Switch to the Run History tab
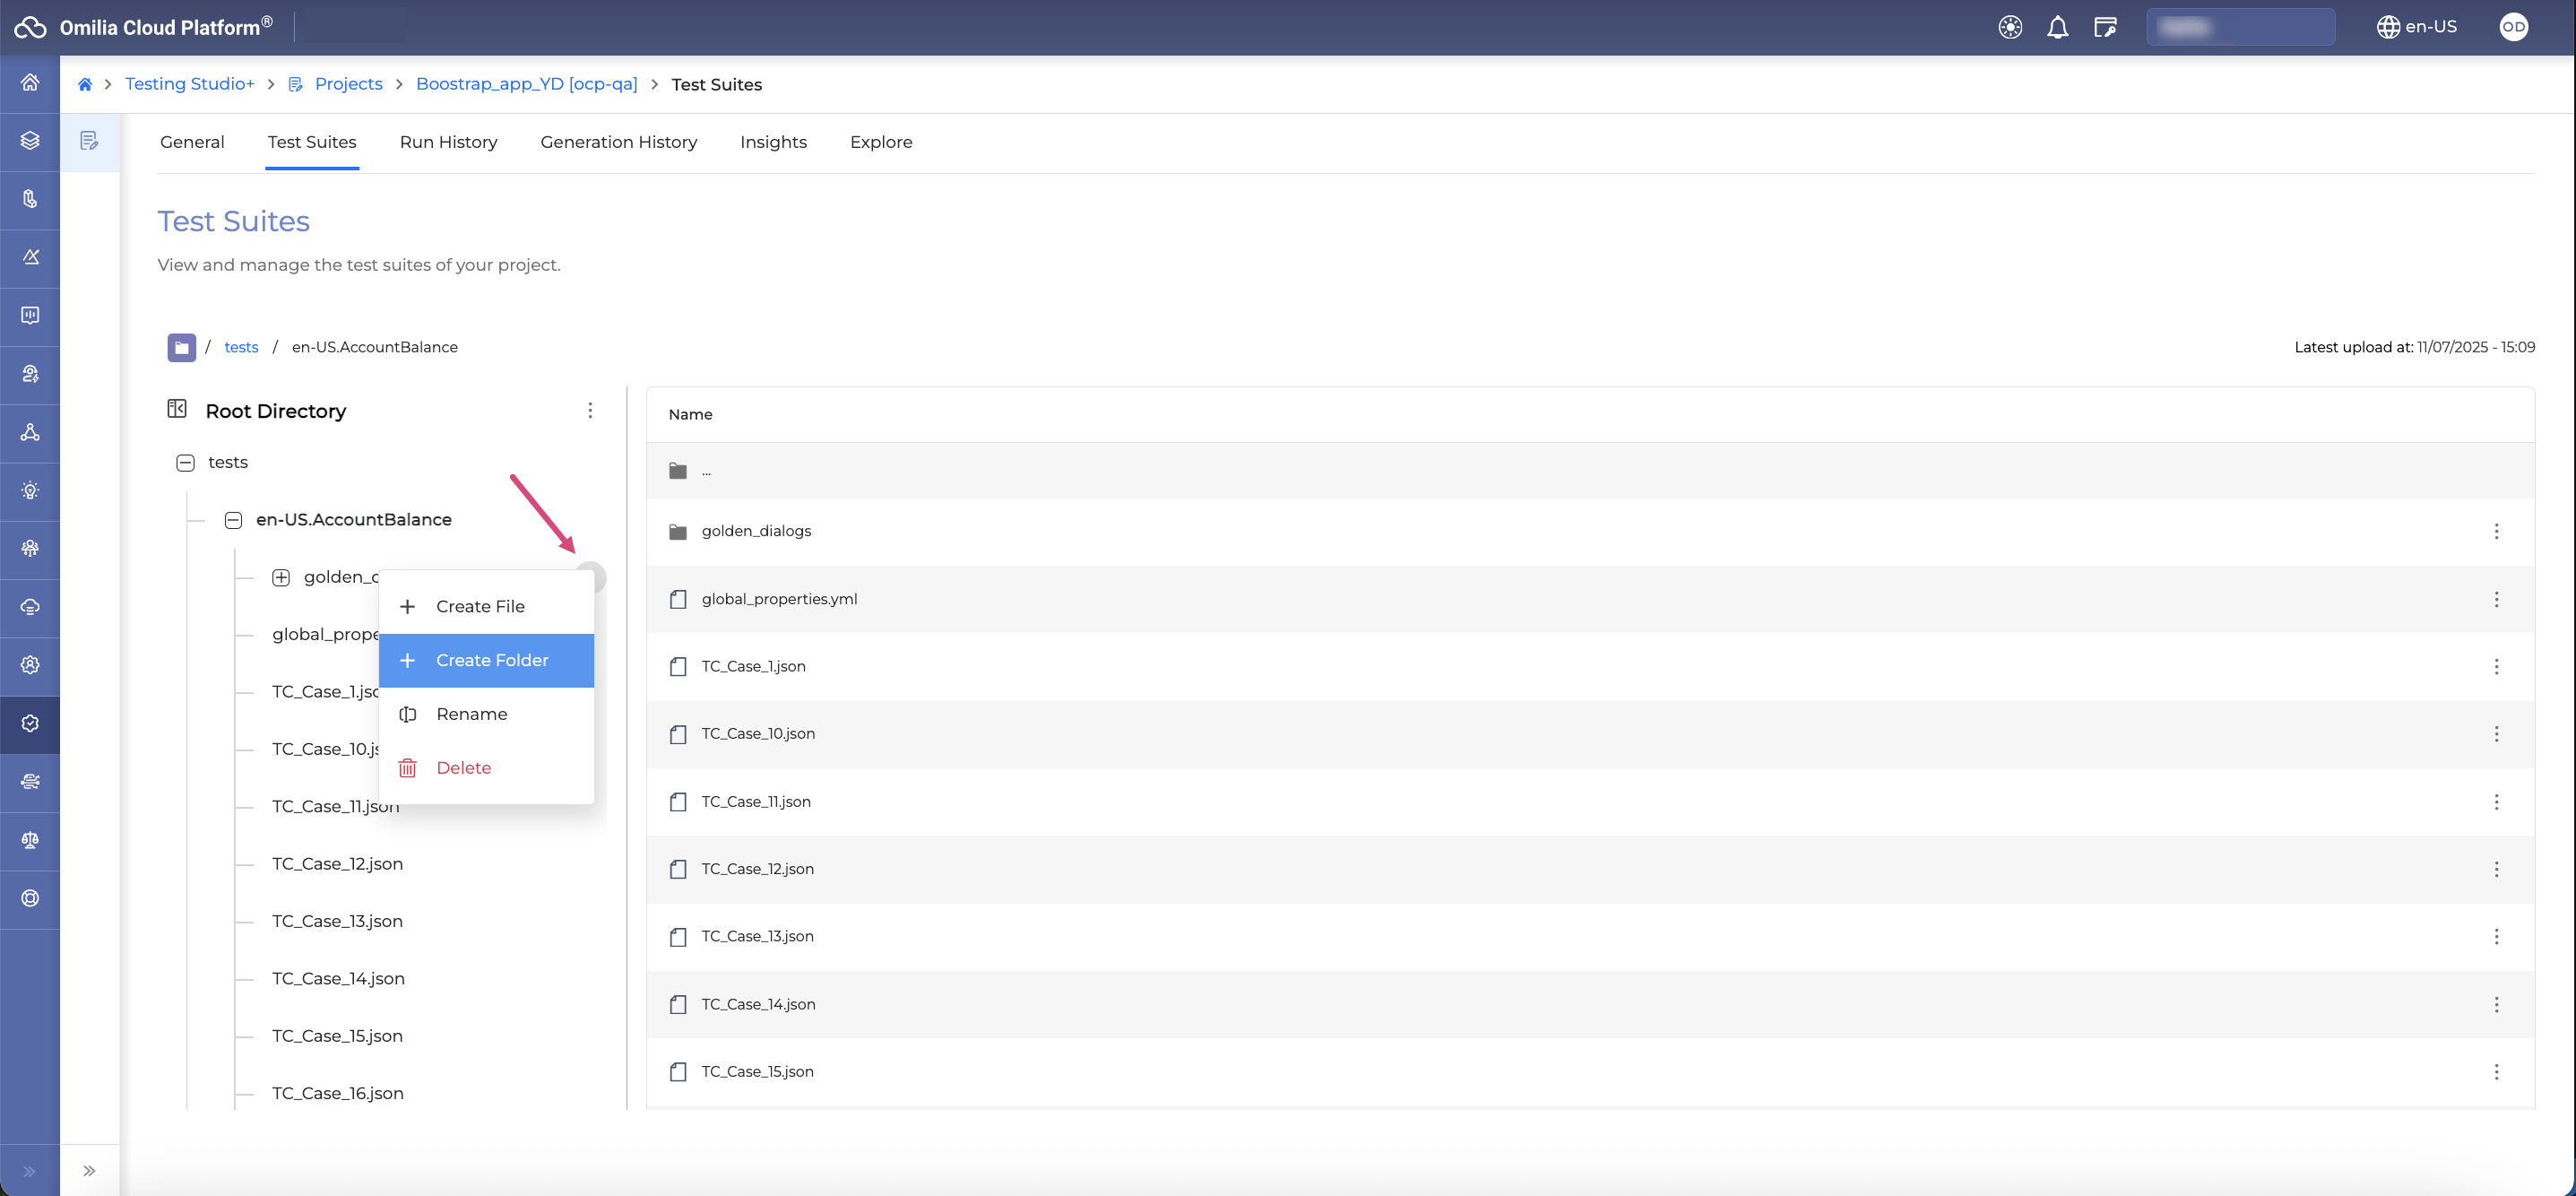The image size is (2576, 1196). (x=448, y=142)
